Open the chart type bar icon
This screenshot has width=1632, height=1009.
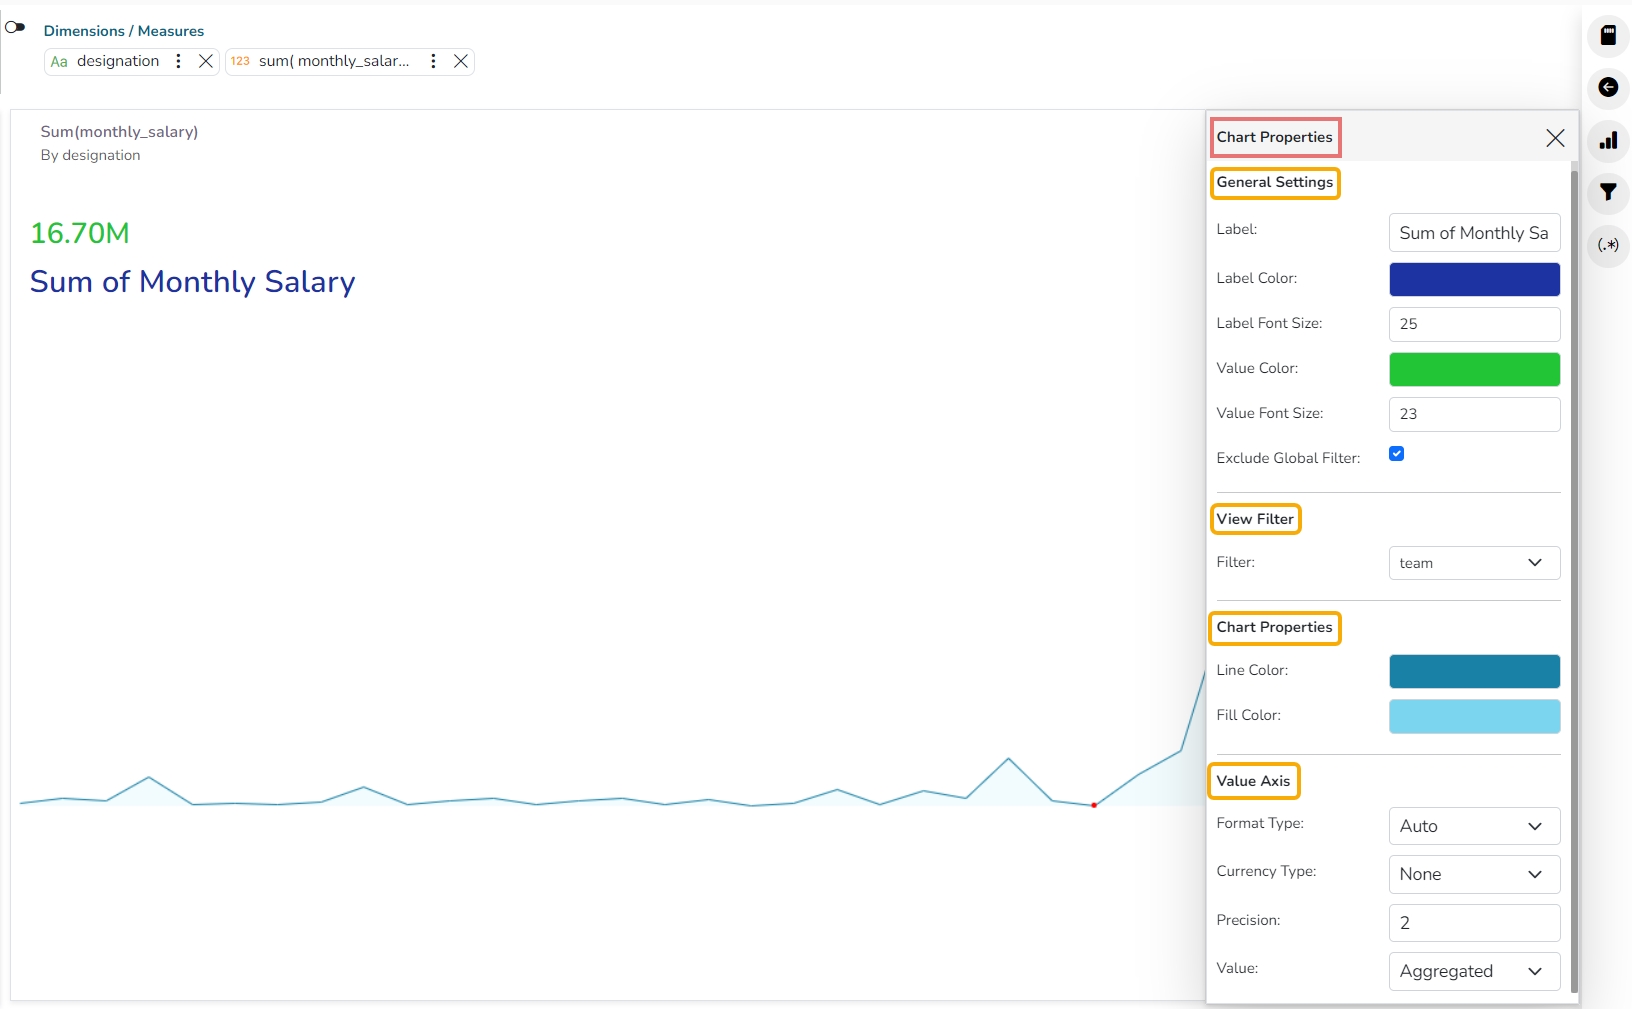click(x=1608, y=141)
